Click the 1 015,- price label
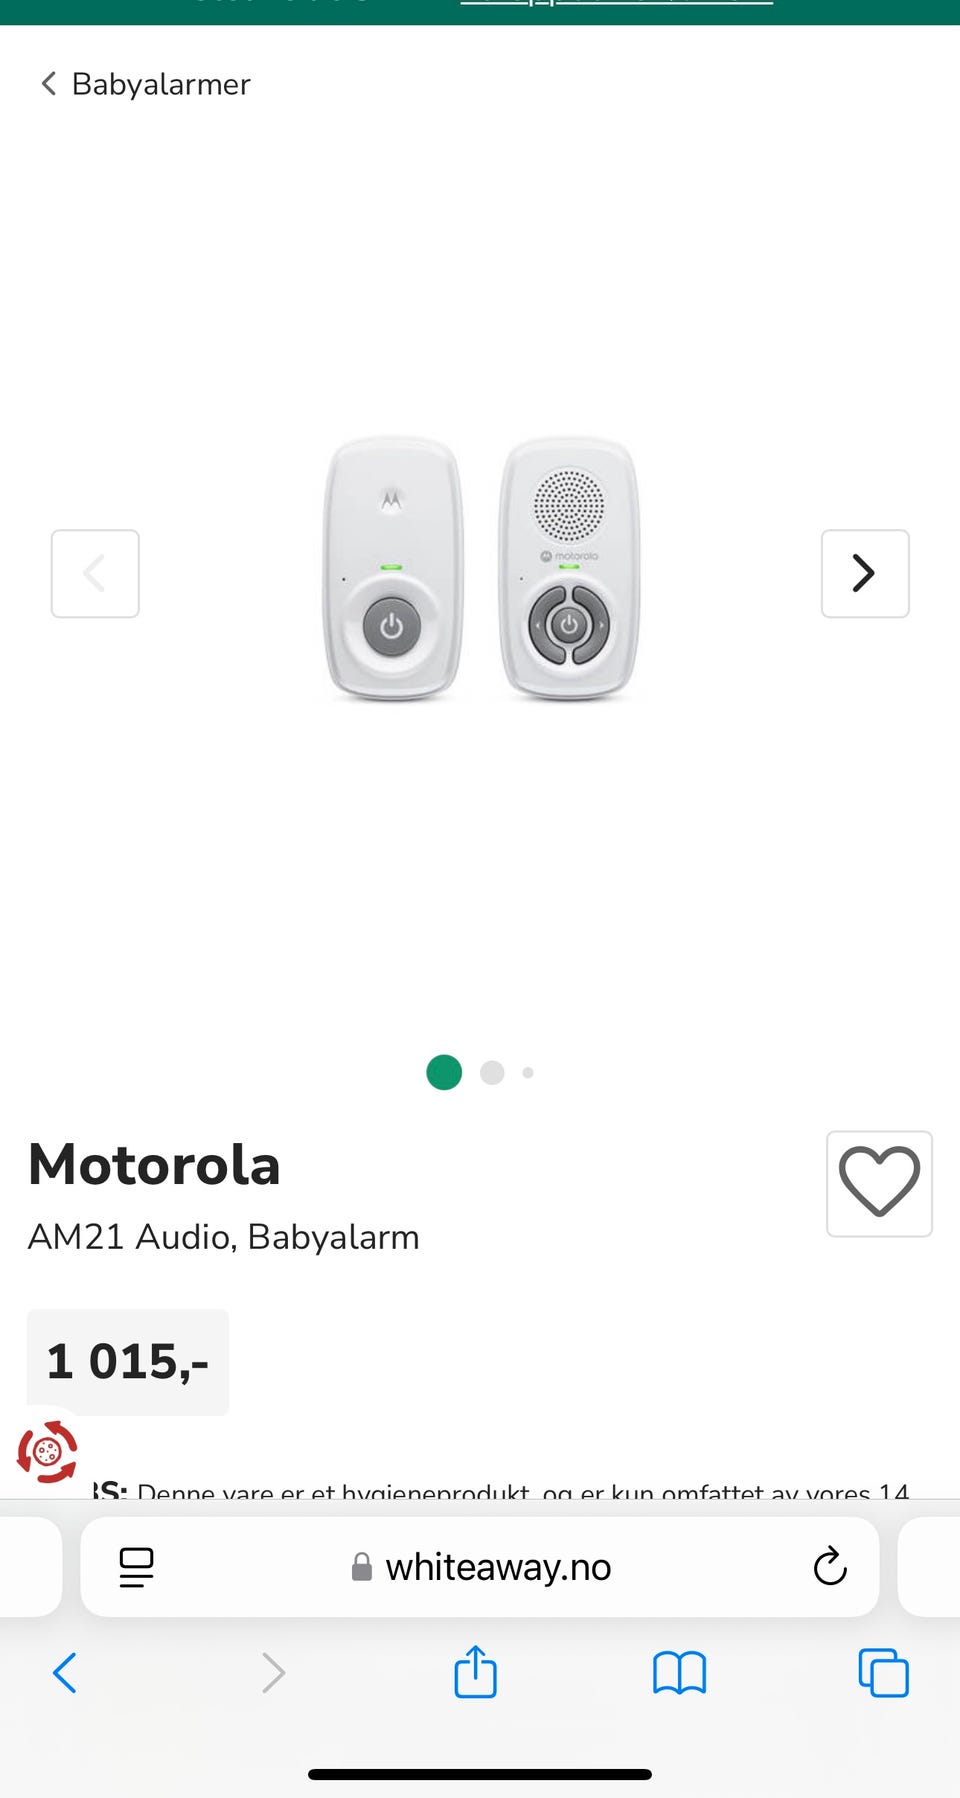This screenshot has width=960, height=1798. click(128, 1362)
